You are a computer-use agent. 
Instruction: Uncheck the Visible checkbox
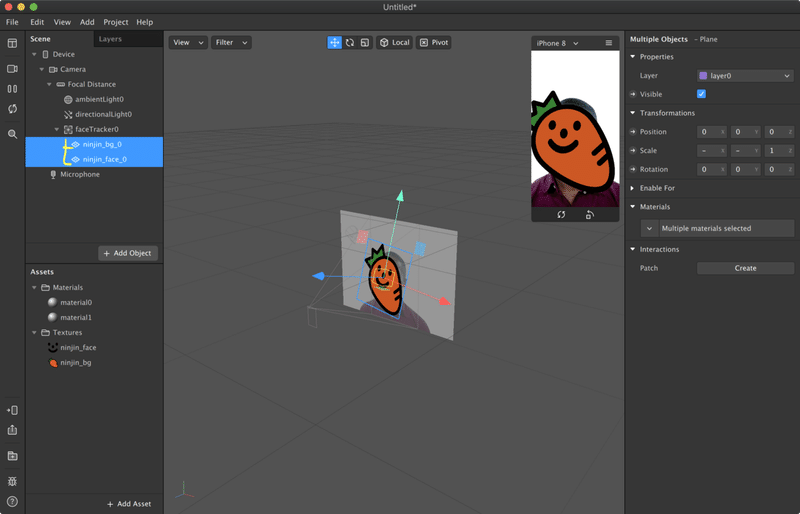(x=702, y=94)
